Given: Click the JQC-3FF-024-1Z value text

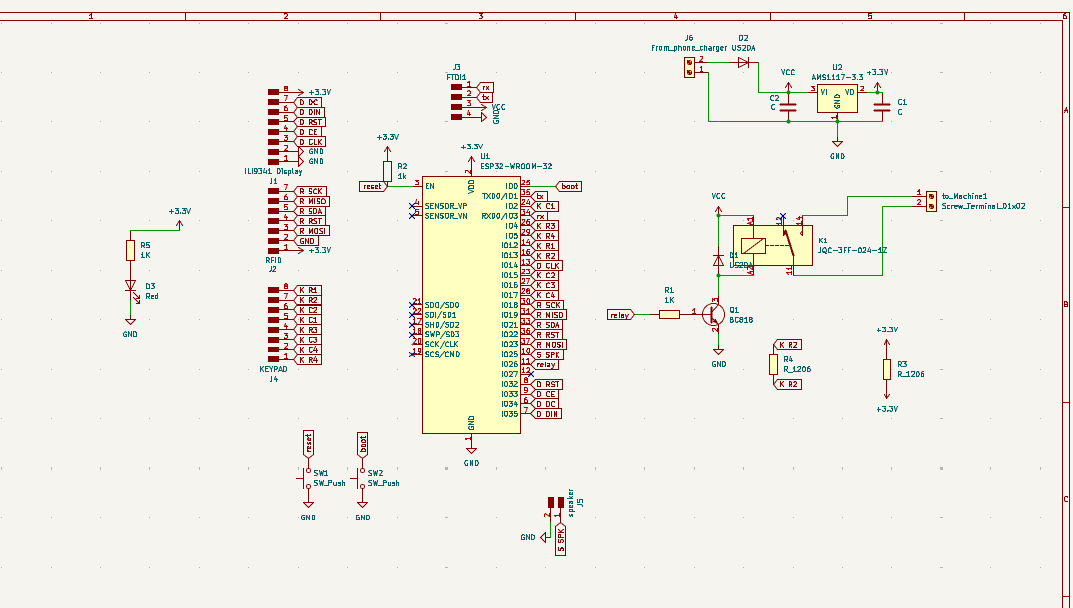Looking at the screenshot, I should pos(853,251).
